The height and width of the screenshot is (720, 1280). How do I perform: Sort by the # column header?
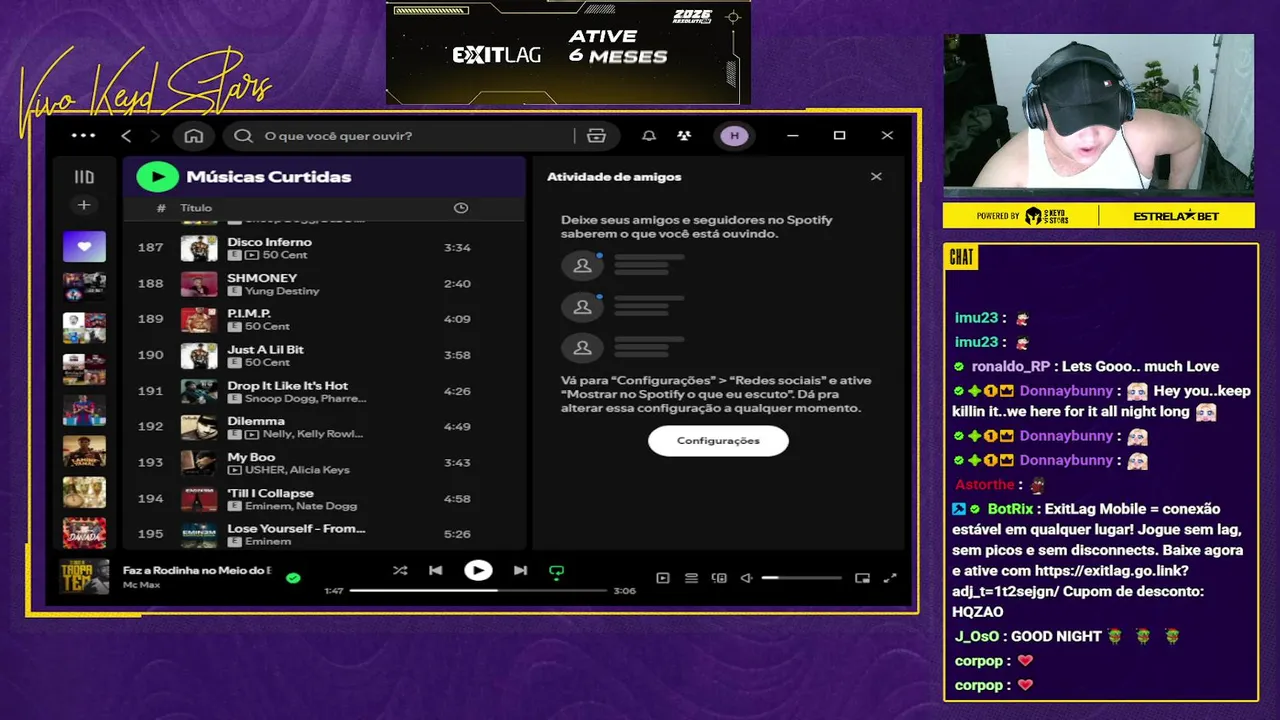click(161, 208)
